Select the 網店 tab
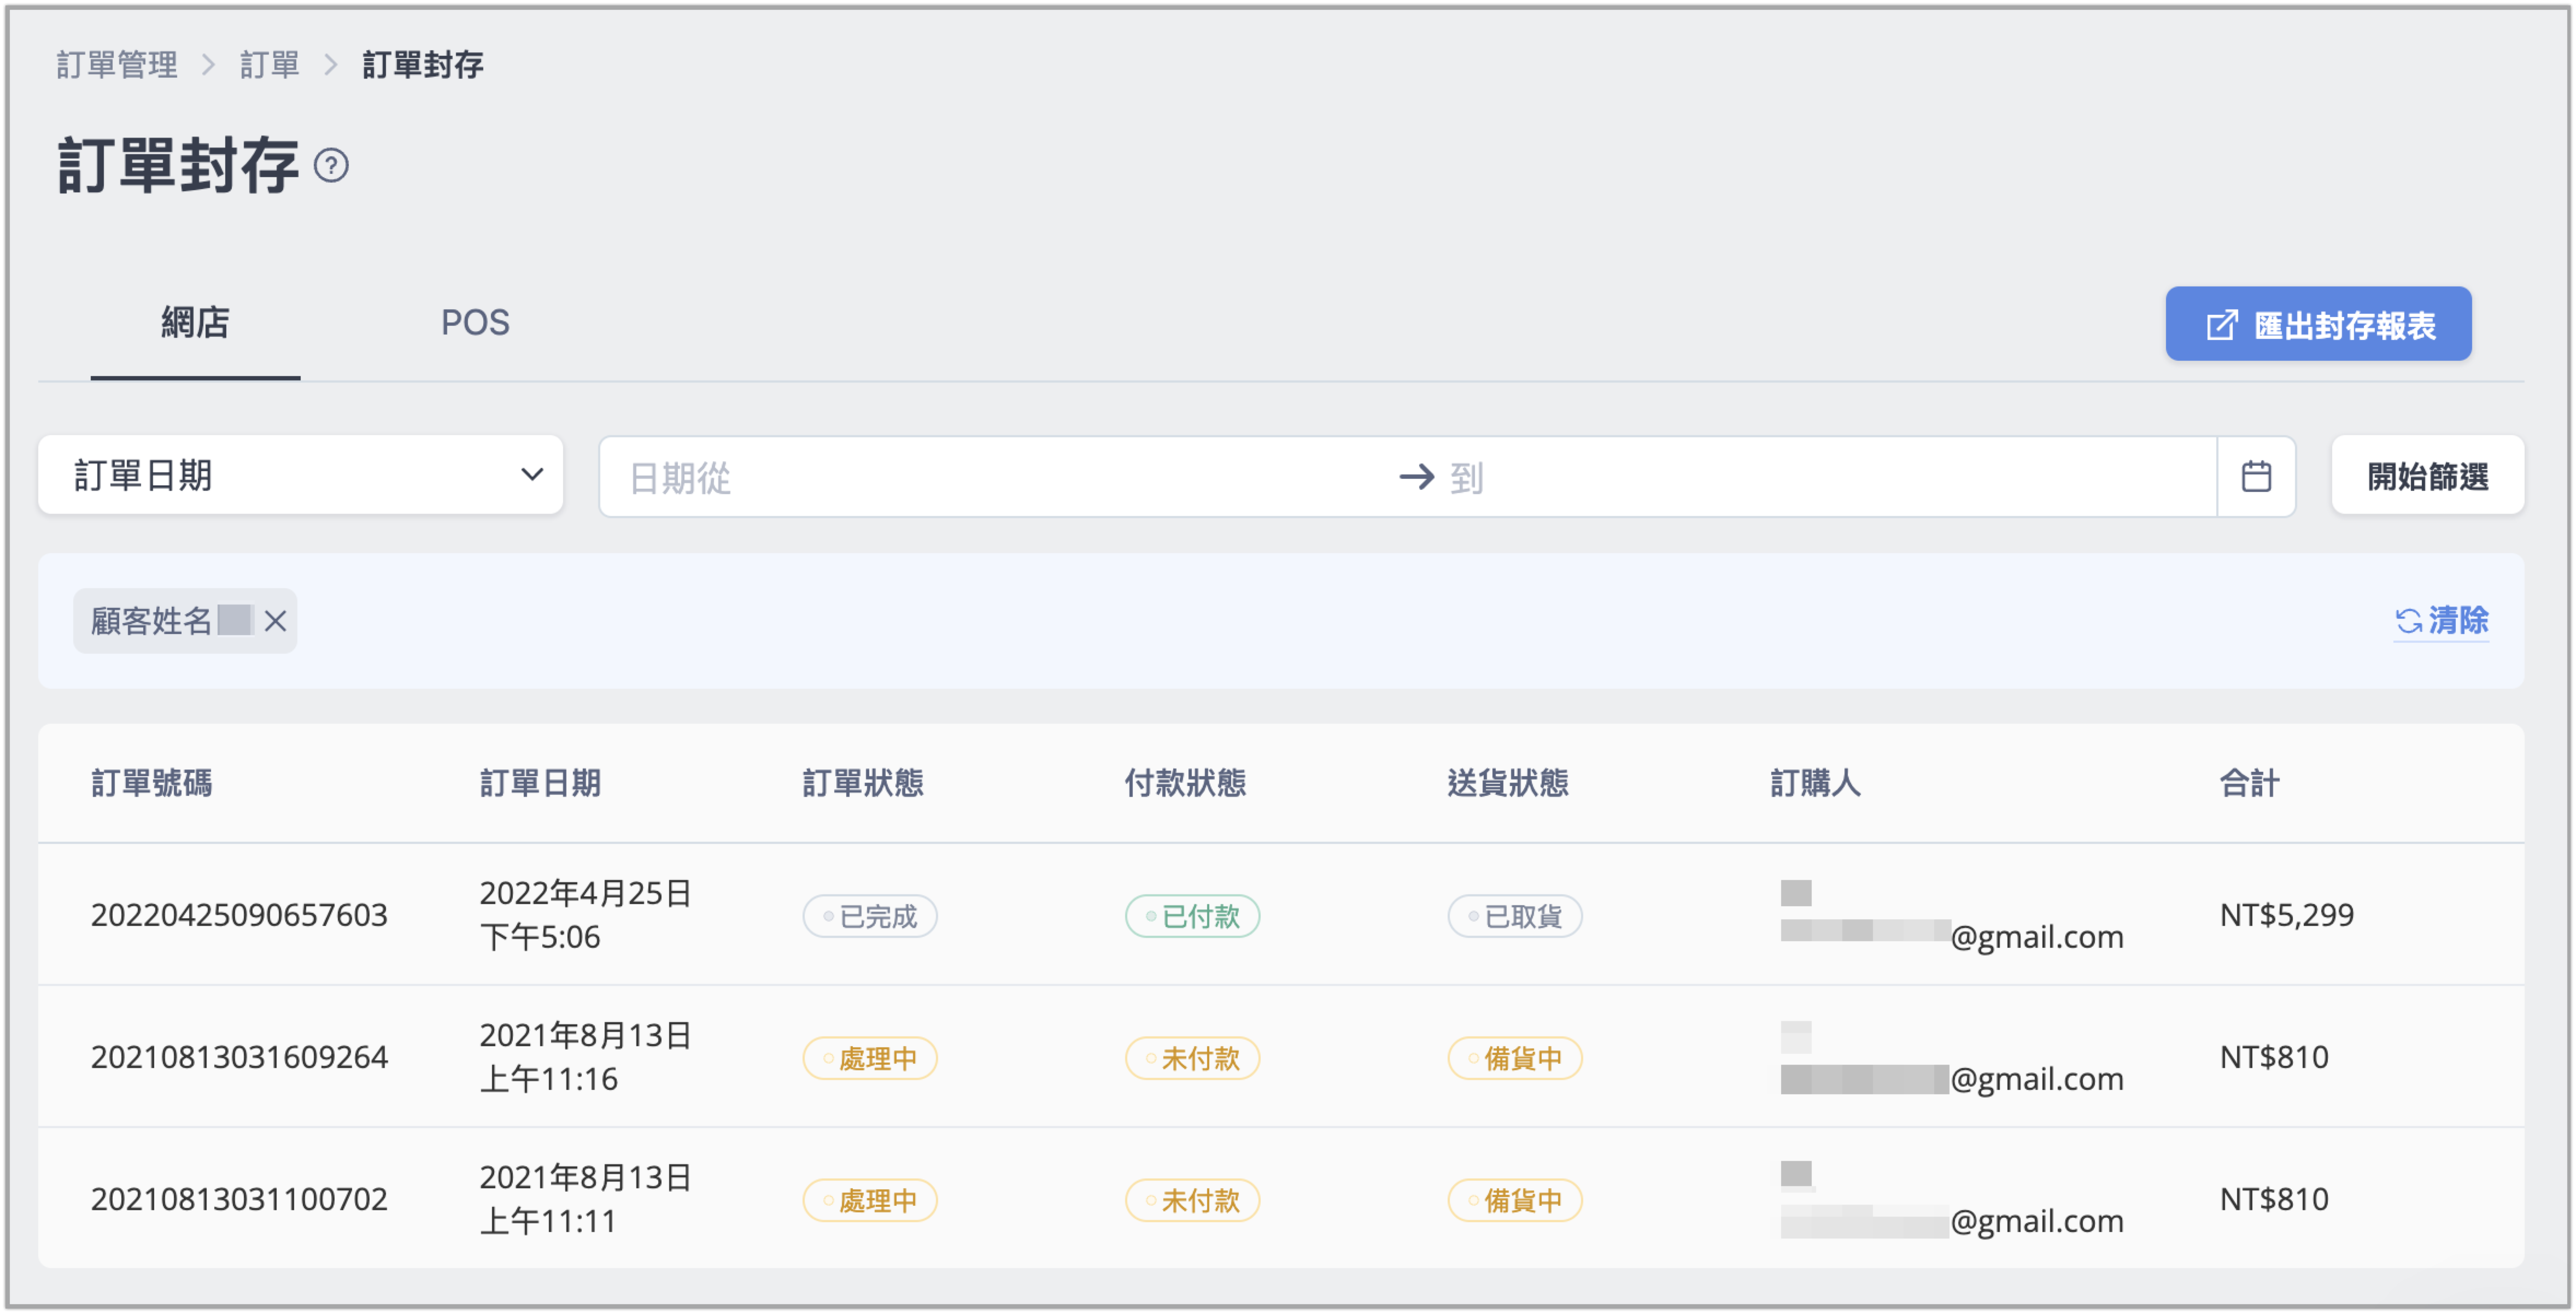This screenshot has width=2576, height=1314. (195, 322)
